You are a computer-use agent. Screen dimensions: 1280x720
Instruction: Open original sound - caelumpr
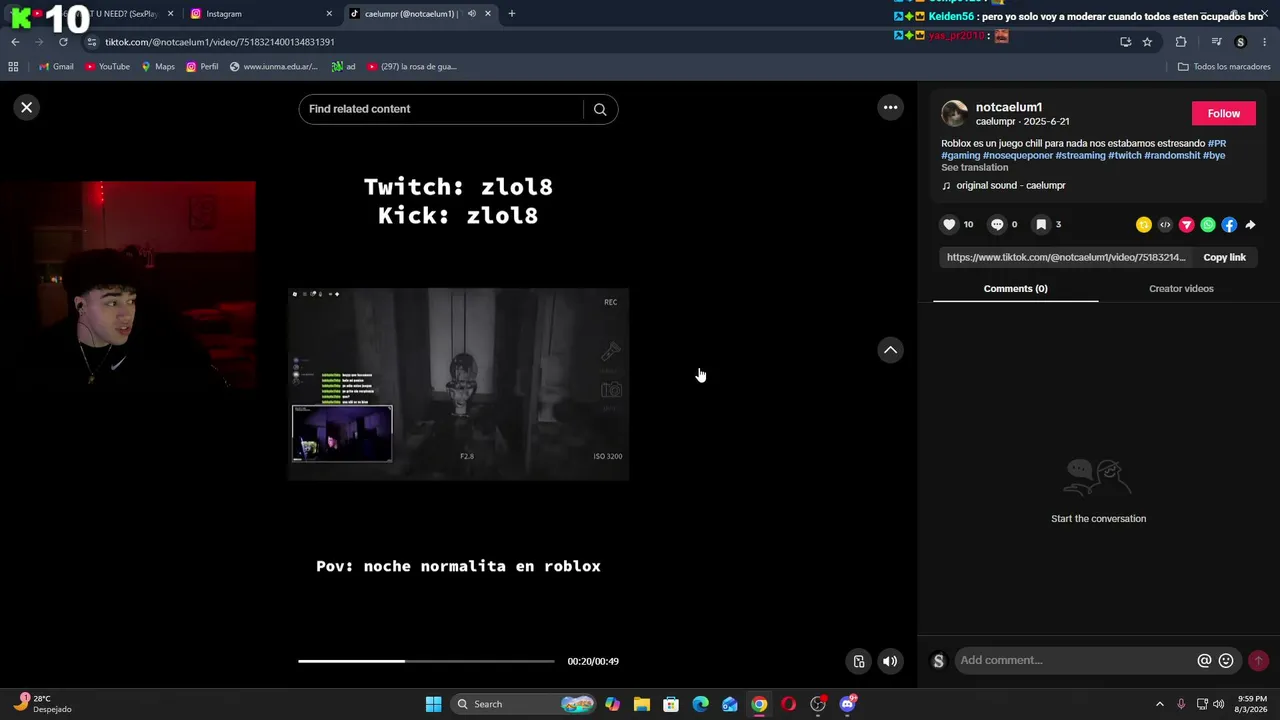pos(1010,185)
